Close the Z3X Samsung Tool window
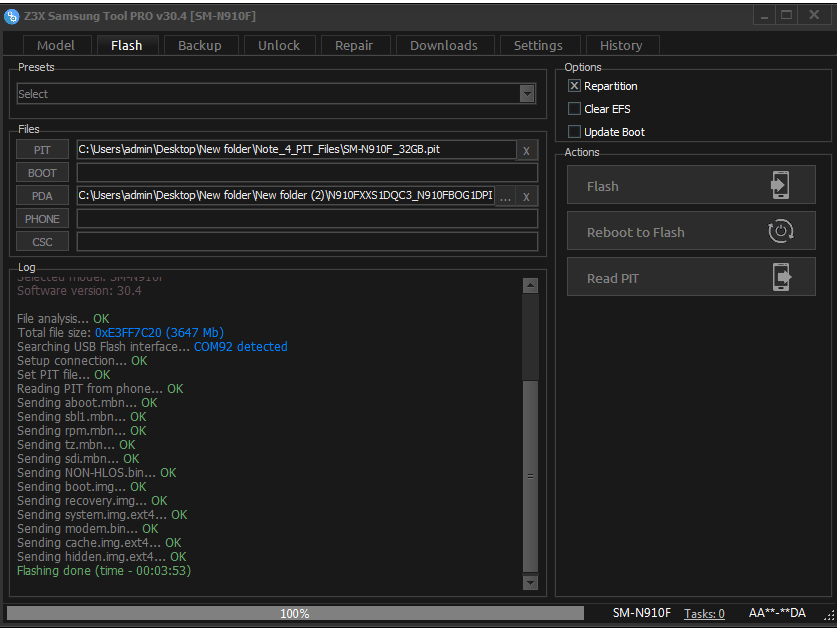 point(814,15)
